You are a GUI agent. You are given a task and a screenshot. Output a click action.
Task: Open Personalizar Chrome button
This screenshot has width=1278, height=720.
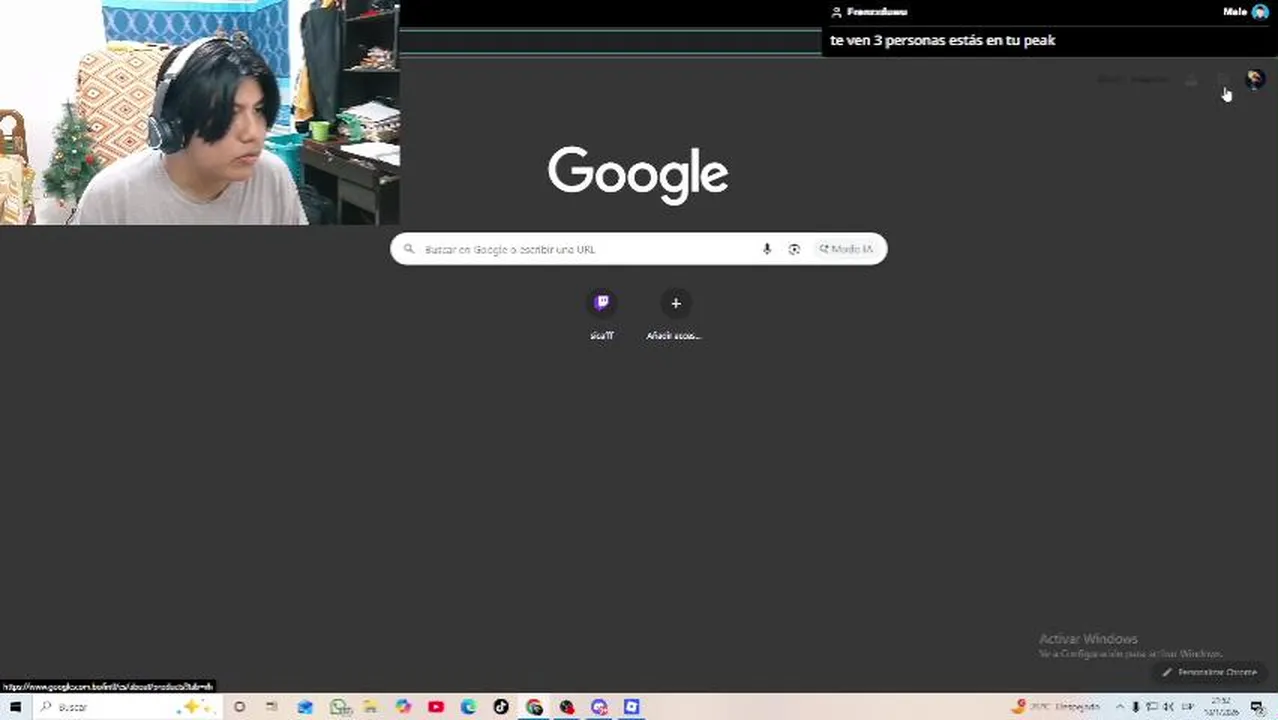tap(1209, 672)
